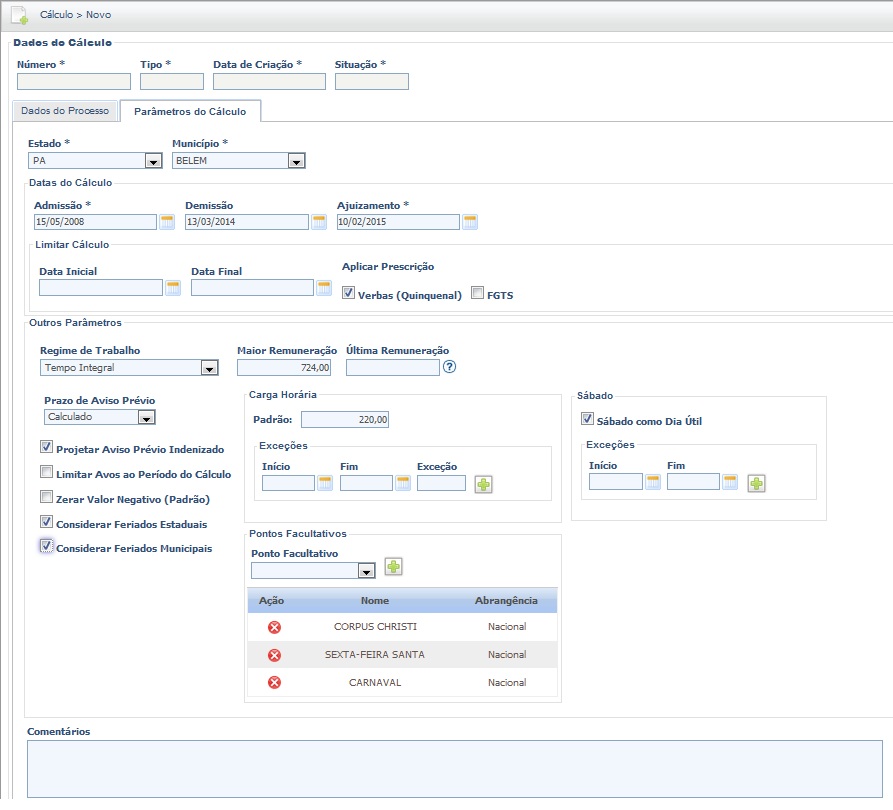Image resolution: width=893 pixels, height=810 pixels.
Task: Add Carga Horária exception with green plus
Action: coord(484,485)
